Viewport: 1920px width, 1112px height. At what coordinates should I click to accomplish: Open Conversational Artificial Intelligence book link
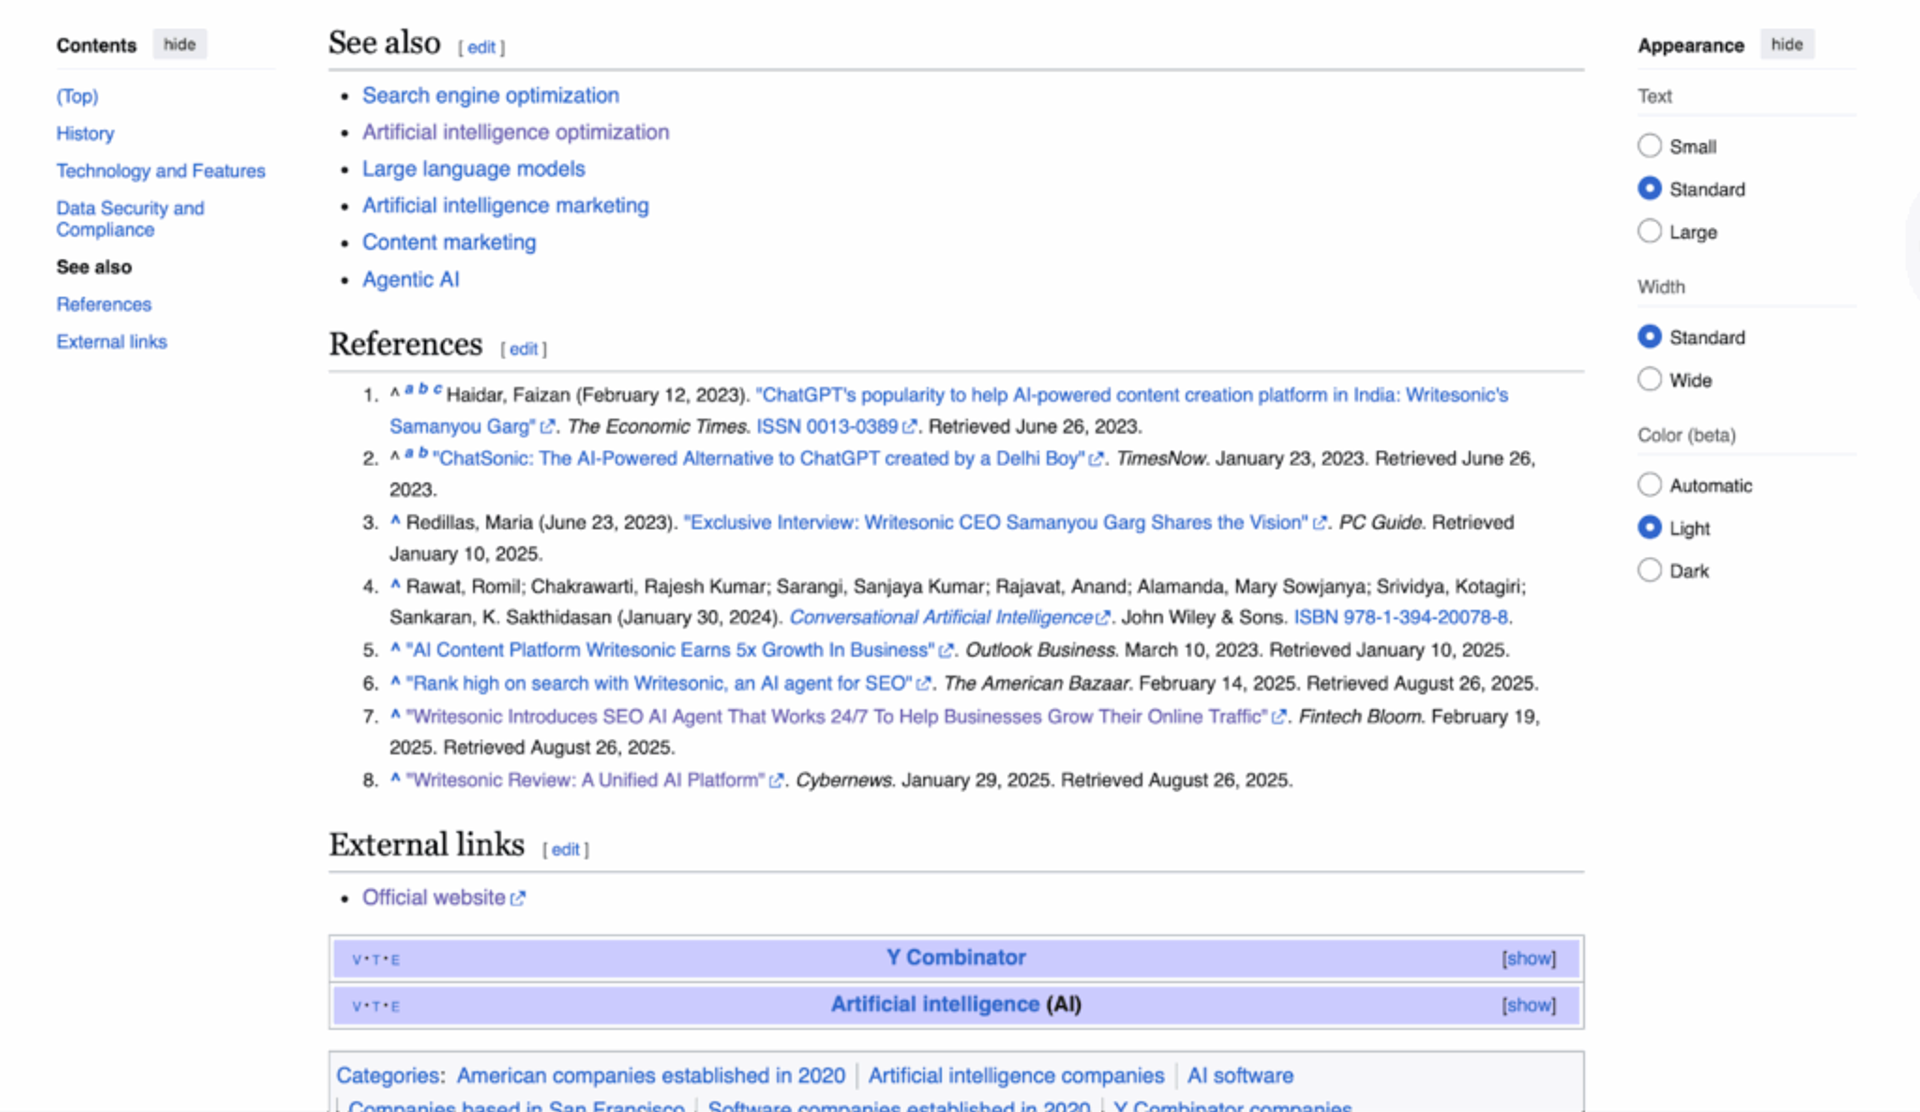point(949,618)
